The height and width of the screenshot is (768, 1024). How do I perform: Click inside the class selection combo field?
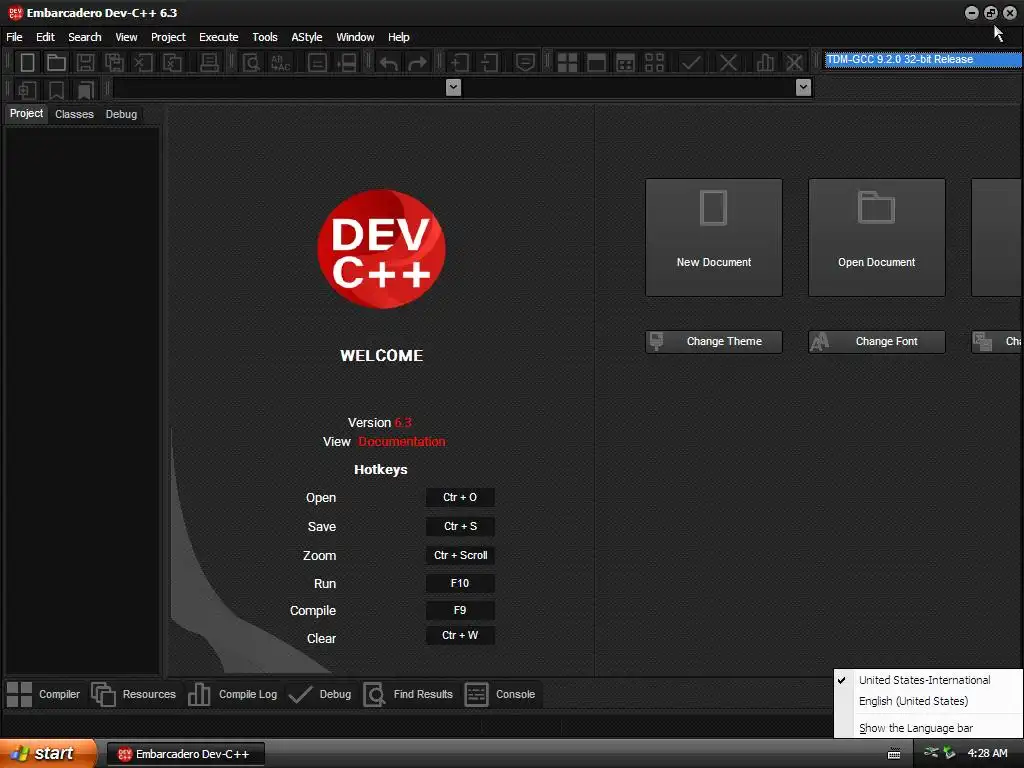click(280, 87)
